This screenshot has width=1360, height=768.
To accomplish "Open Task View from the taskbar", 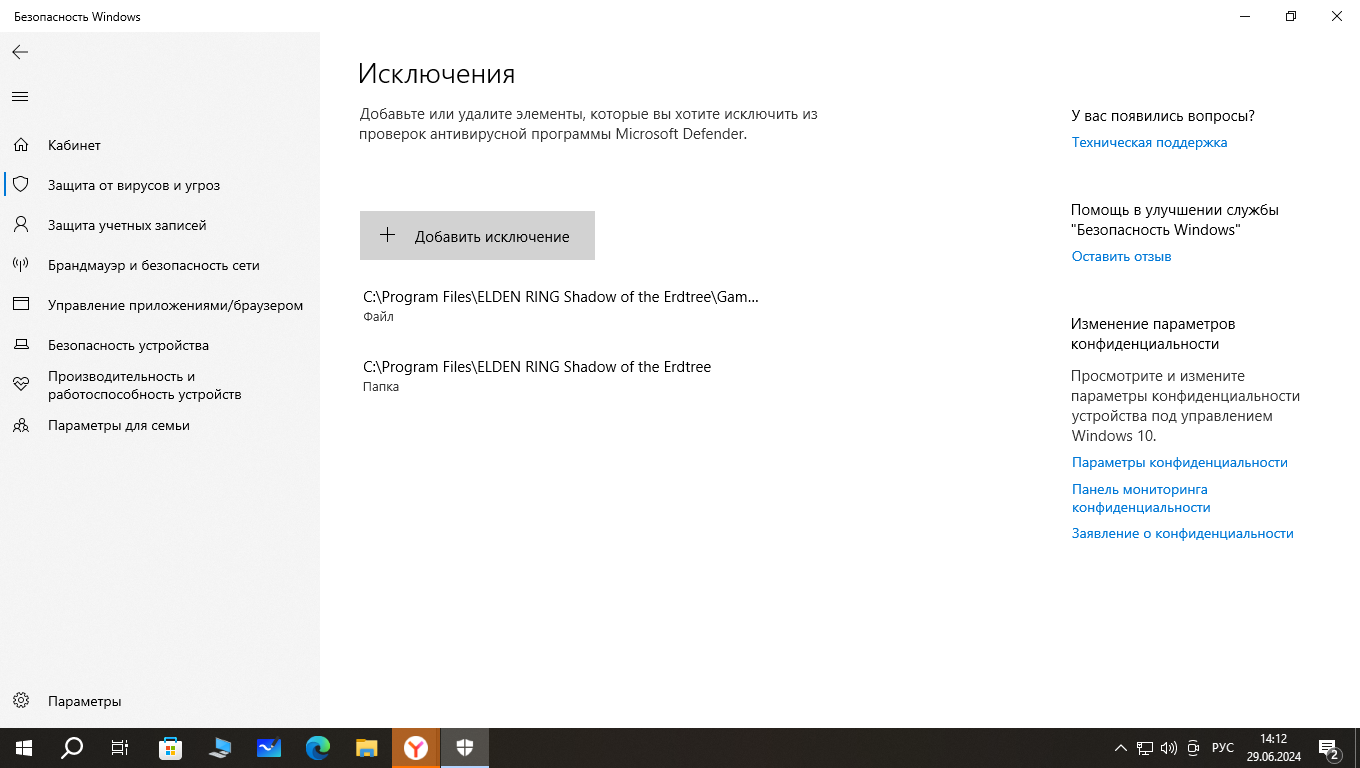I will tap(120, 748).
